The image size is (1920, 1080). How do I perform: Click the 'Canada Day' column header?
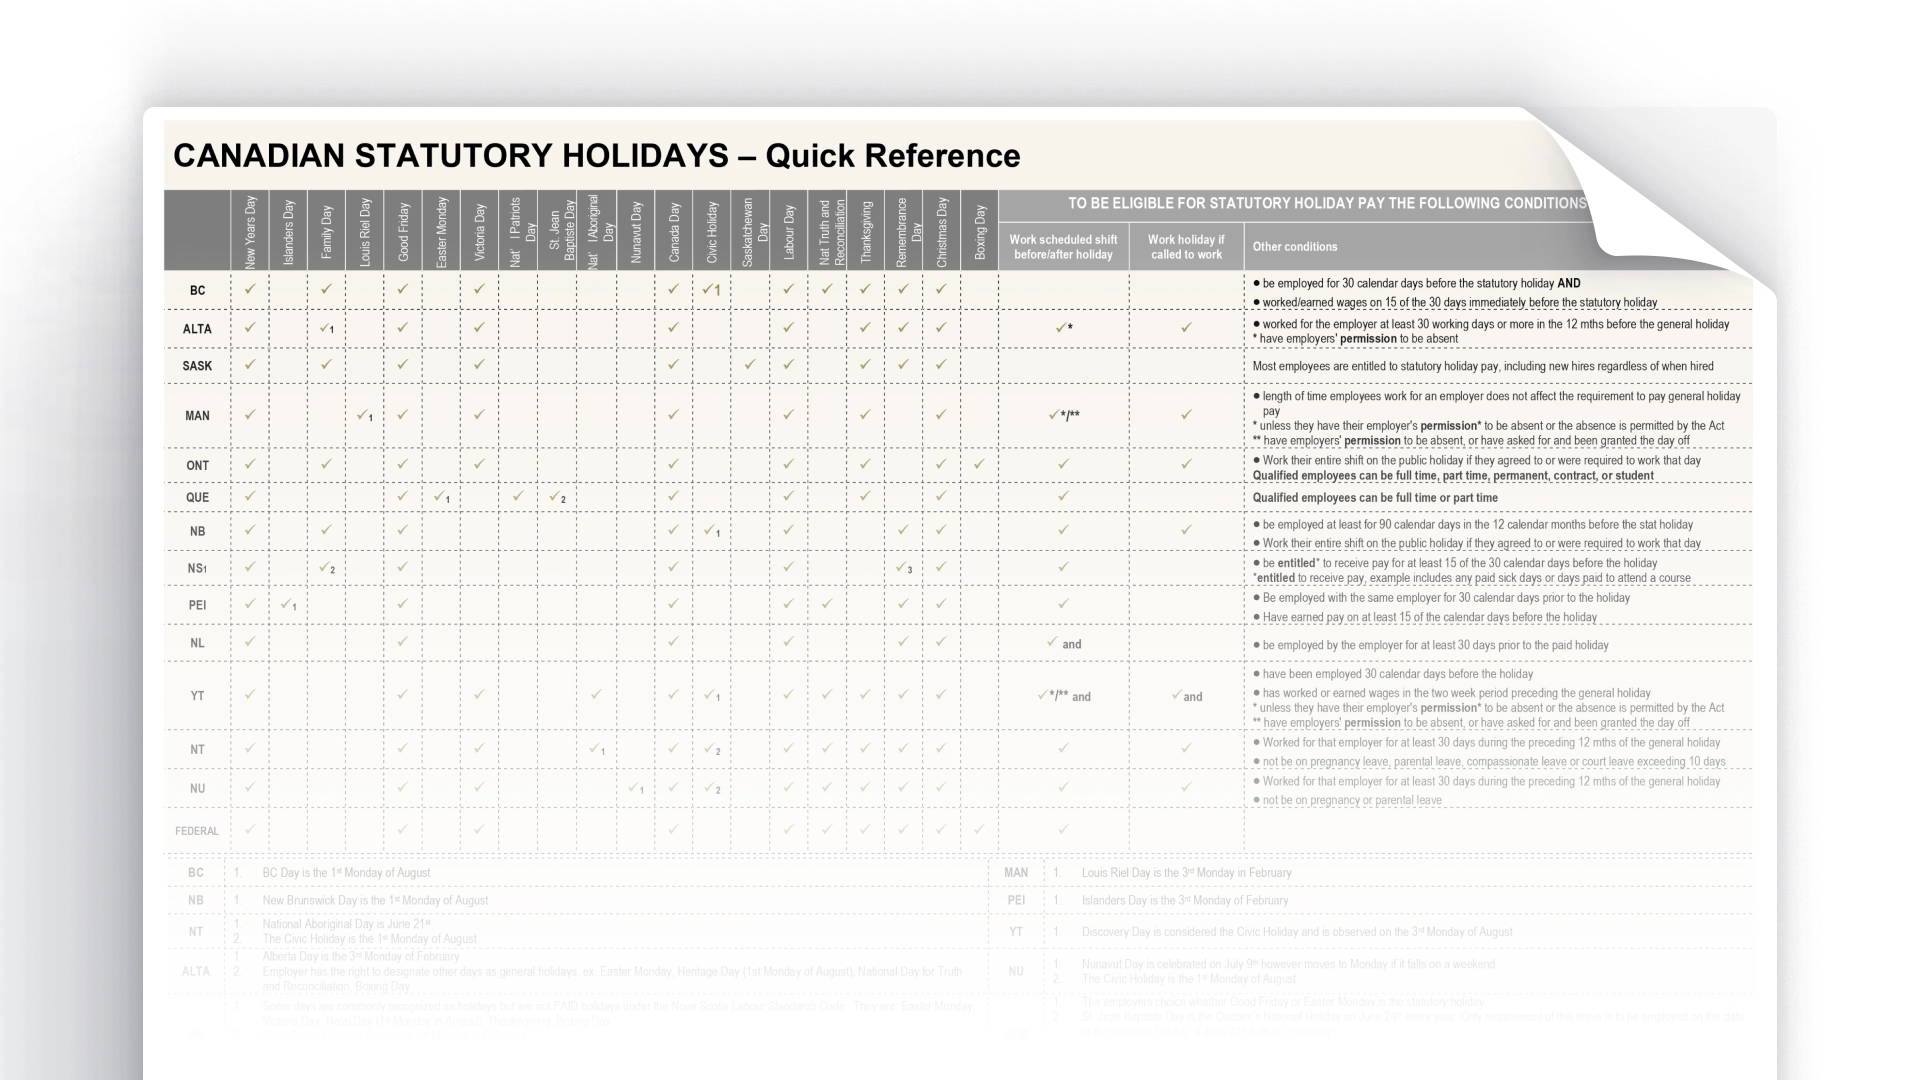674,231
